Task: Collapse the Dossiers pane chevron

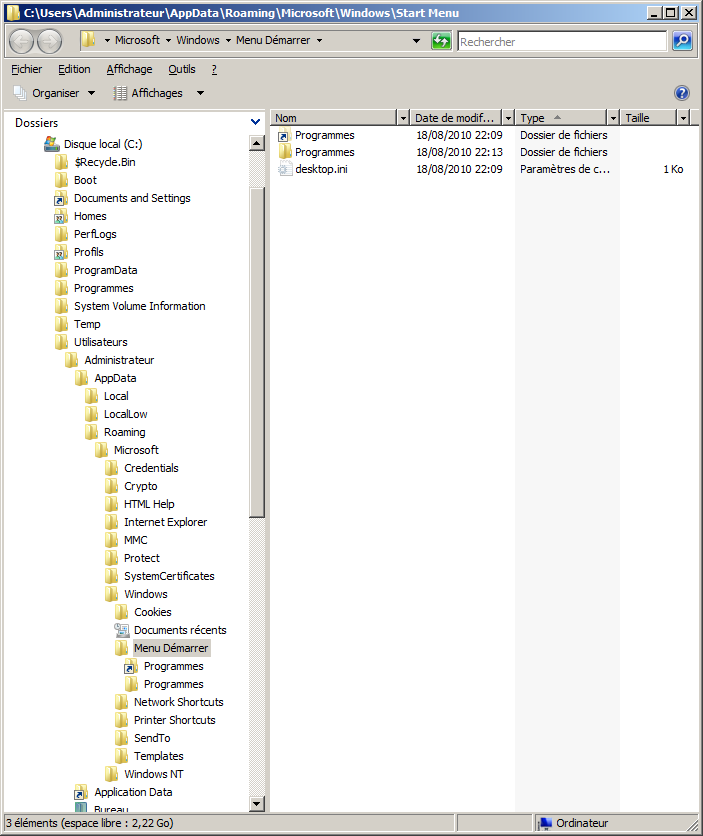Action: coord(255,122)
